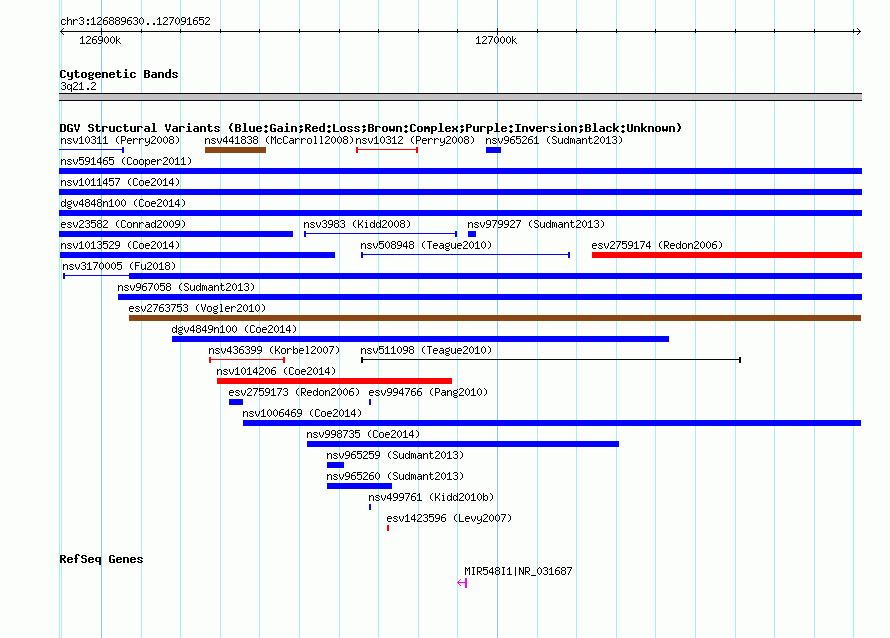This screenshot has height=638, width=890.
Task: Select the blue esv23582 gain bar
Action: [176, 234]
